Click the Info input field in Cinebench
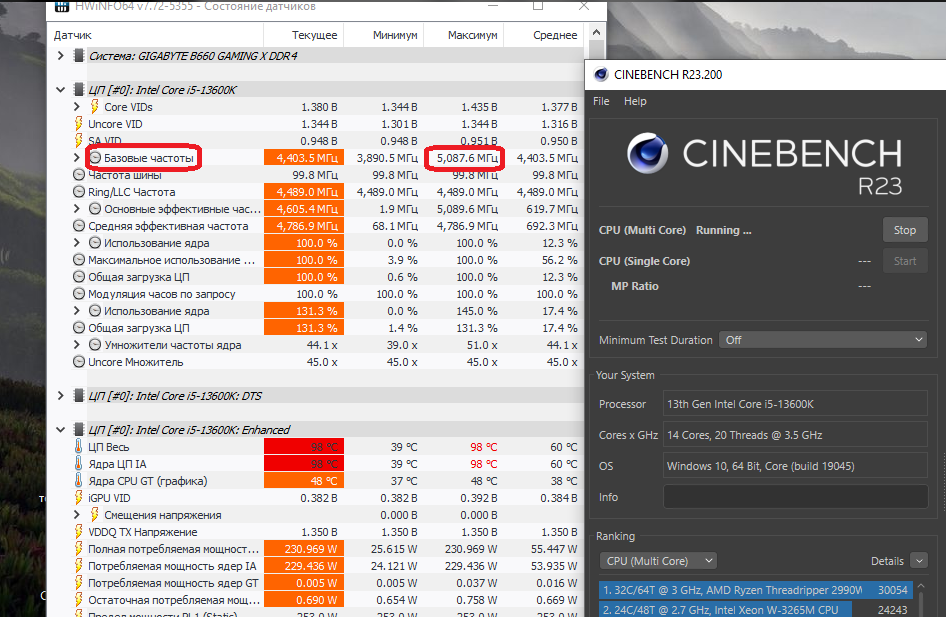Image resolution: width=946 pixels, height=617 pixels. click(x=795, y=497)
